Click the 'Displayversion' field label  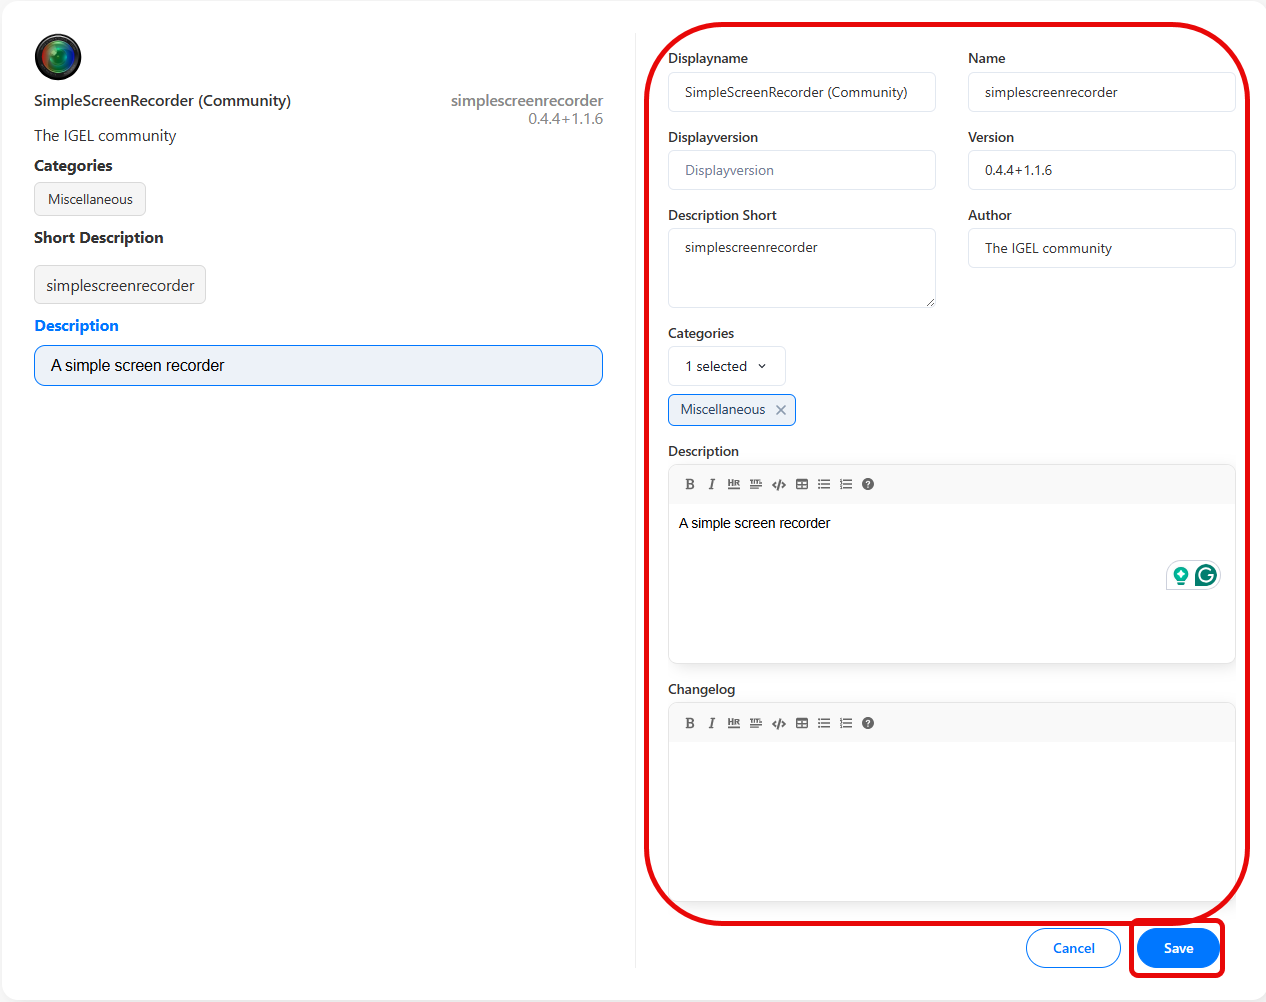(713, 138)
